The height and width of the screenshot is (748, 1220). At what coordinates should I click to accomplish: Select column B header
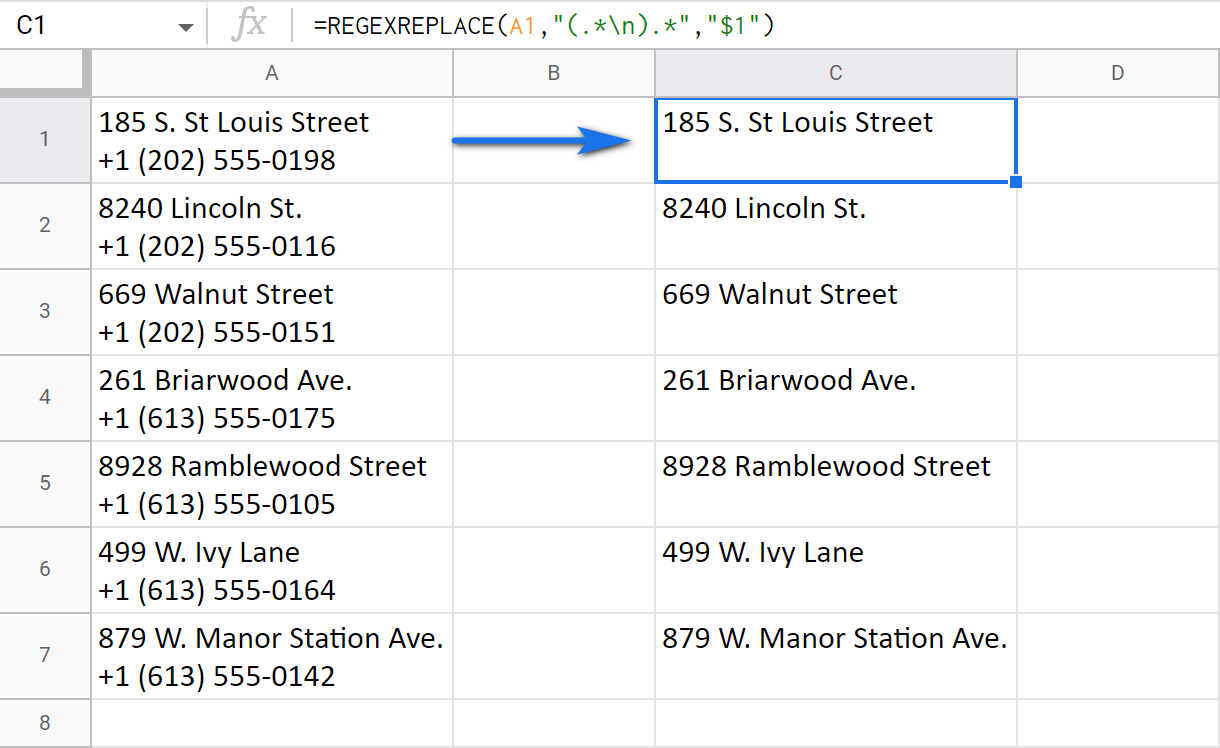554,72
